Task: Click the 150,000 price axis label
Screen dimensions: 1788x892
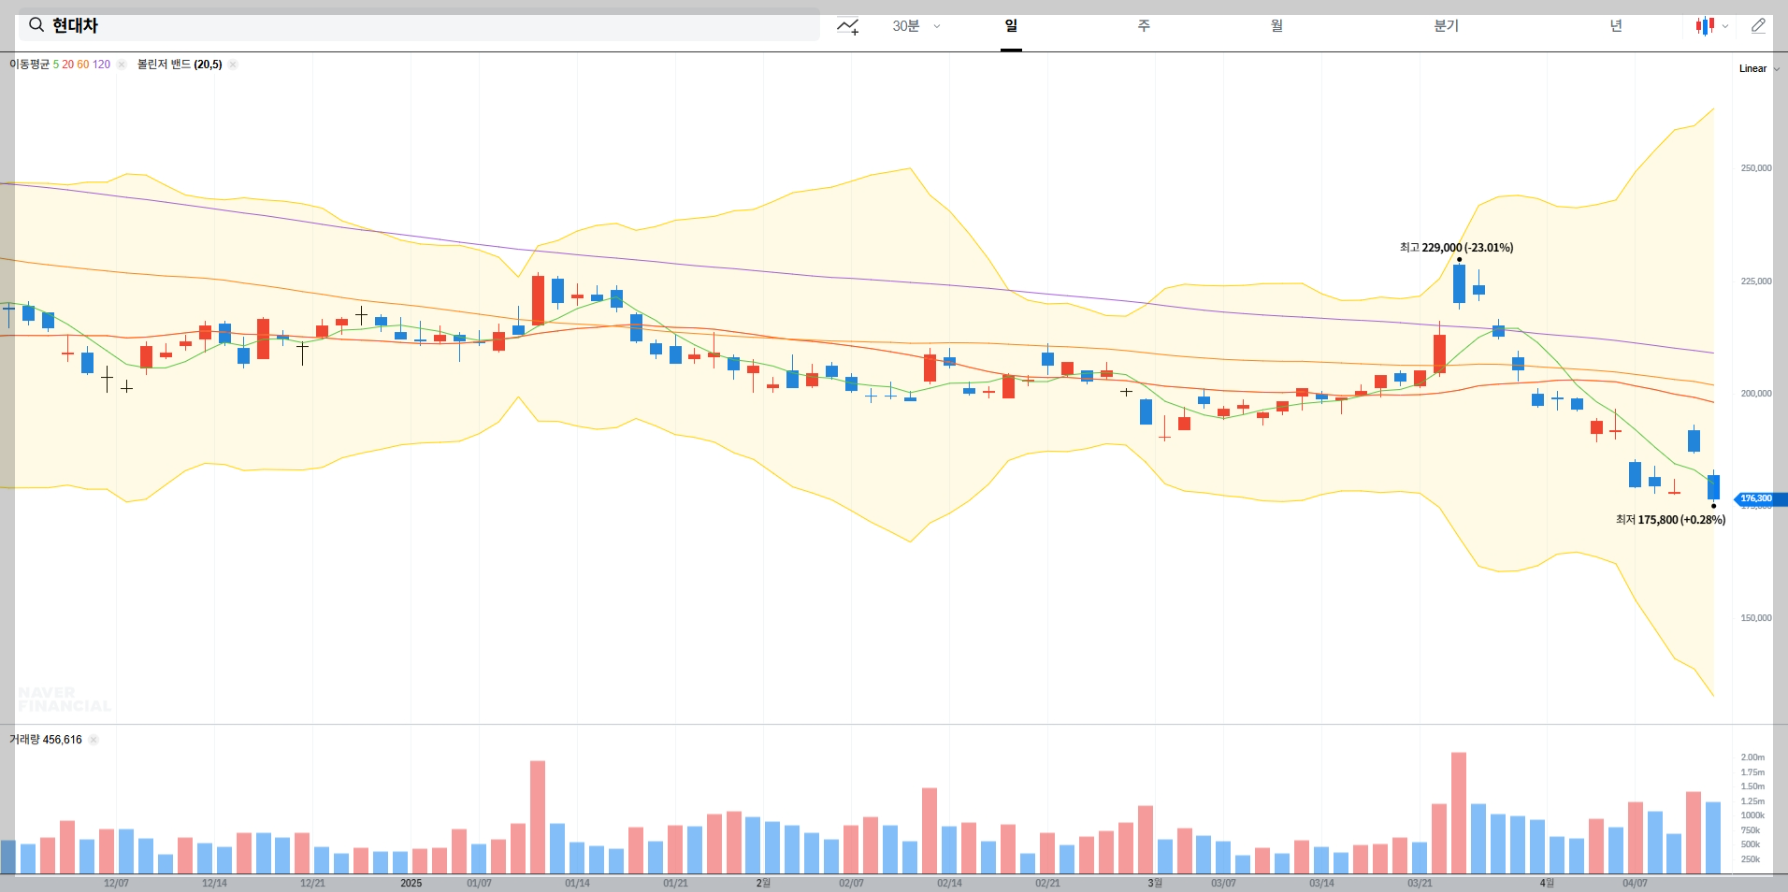Action: 1756,618
